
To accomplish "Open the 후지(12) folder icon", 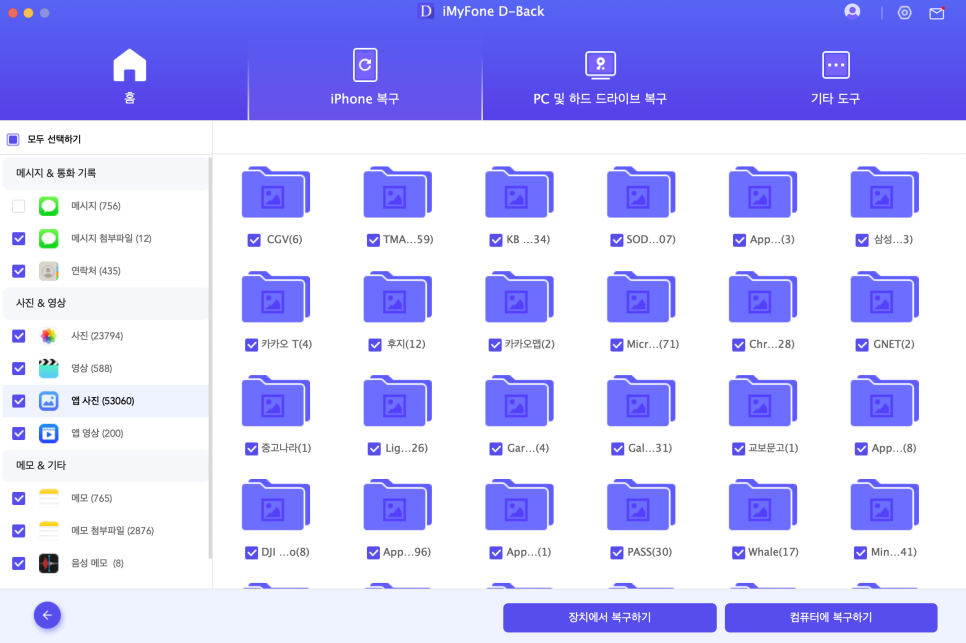I will pyautogui.click(x=397, y=297).
